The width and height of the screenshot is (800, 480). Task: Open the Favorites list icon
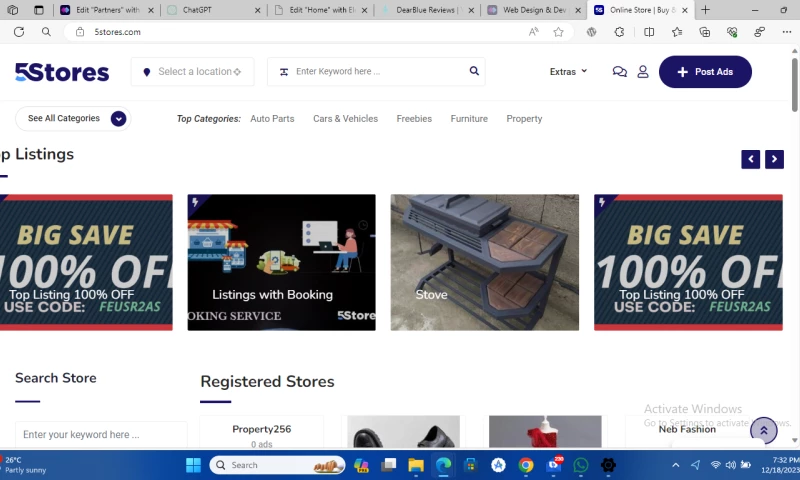(677, 32)
